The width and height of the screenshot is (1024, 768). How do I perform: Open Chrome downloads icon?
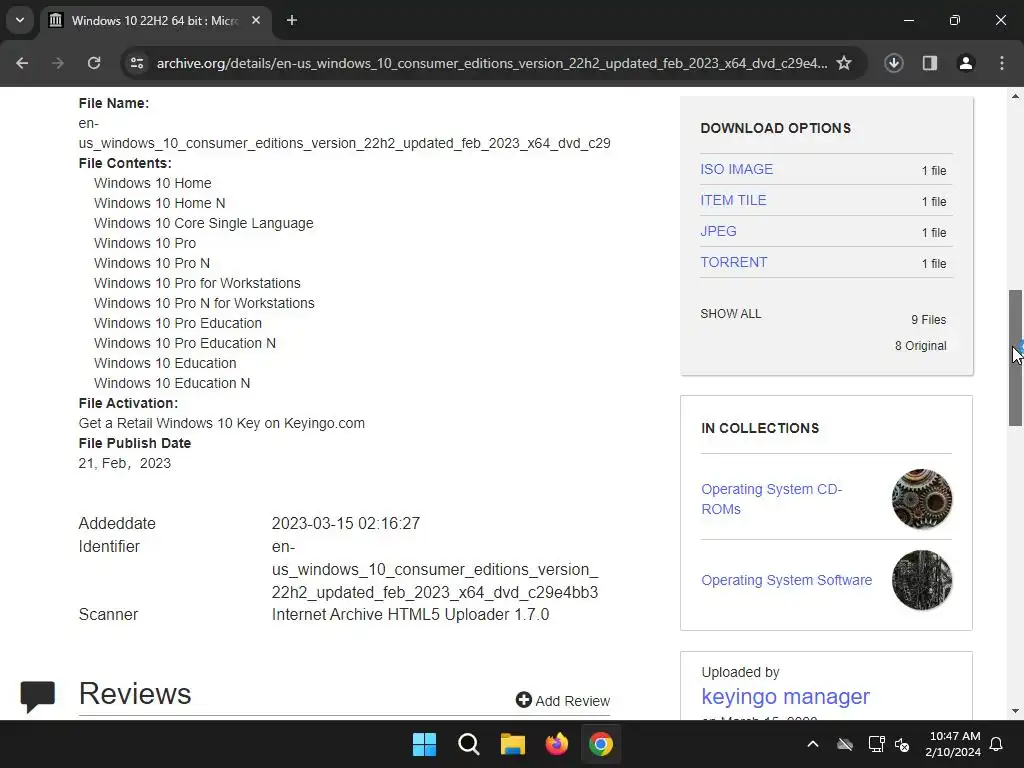point(894,63)
